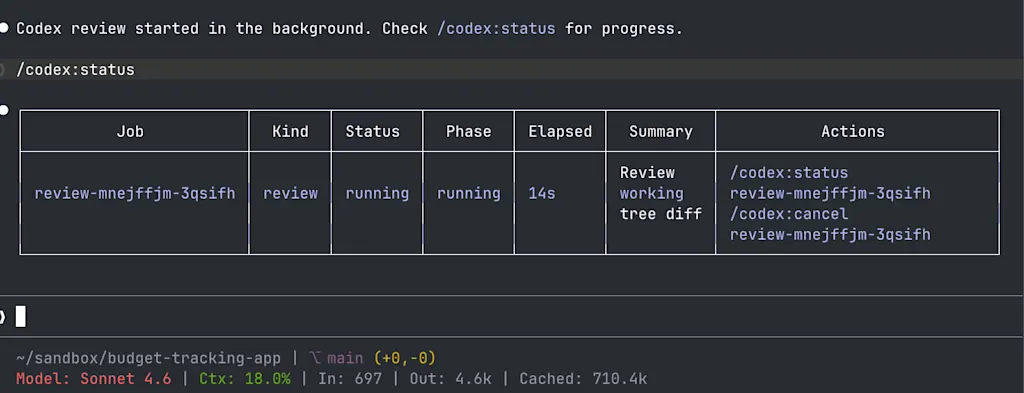Click the Ctx: 18.0% context usage indicator

click(245, 379)
